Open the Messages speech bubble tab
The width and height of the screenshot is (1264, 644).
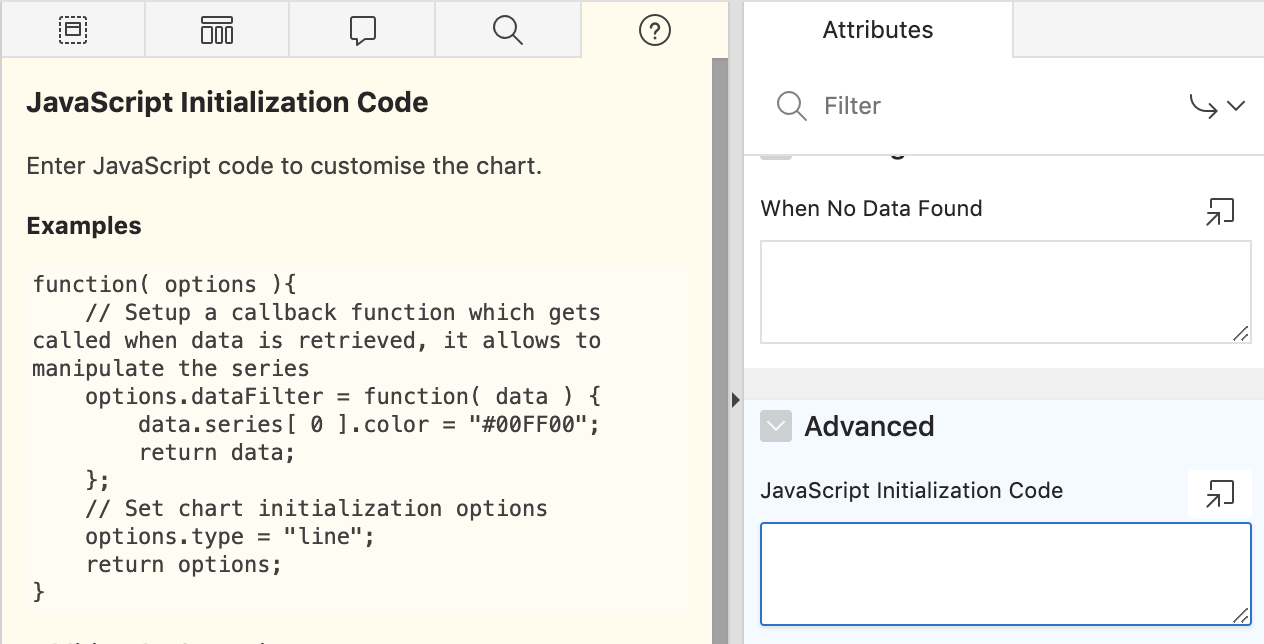[362, 30]
